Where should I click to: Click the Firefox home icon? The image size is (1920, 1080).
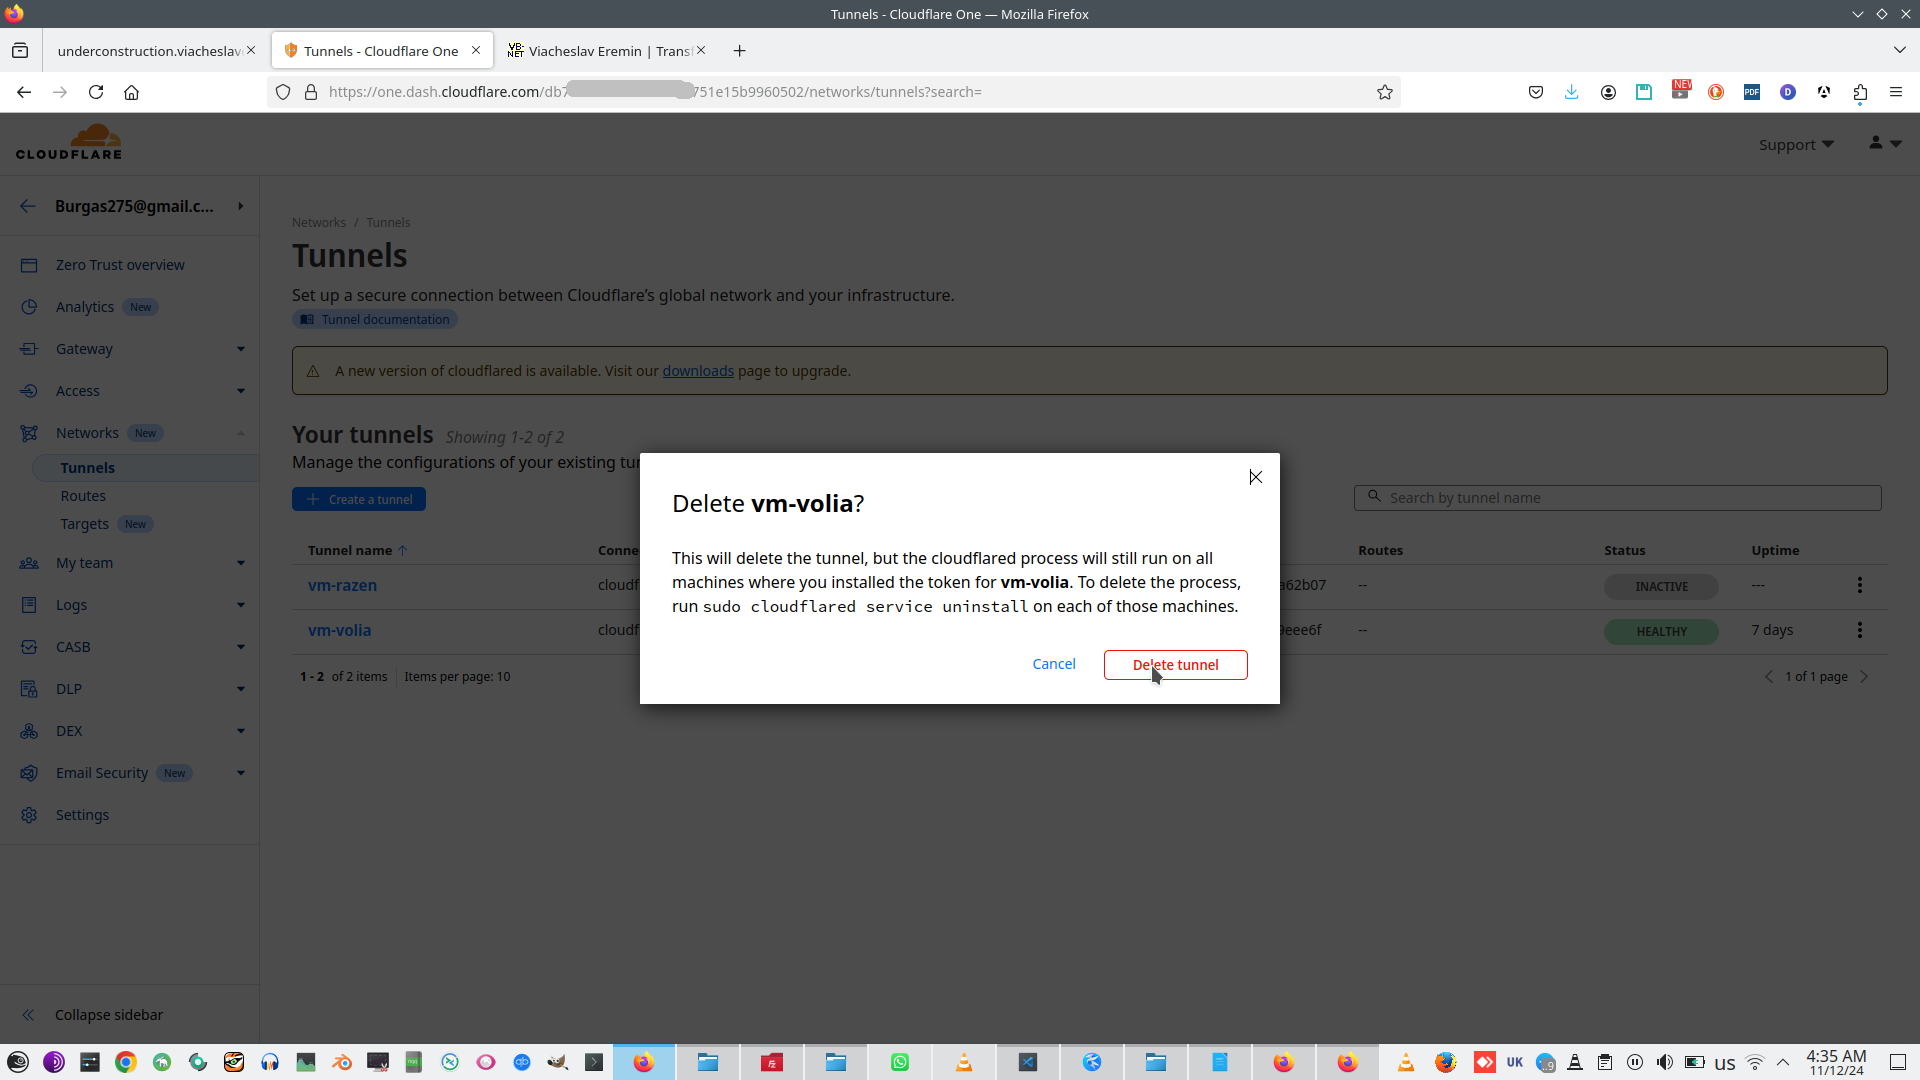pos(131,92)
